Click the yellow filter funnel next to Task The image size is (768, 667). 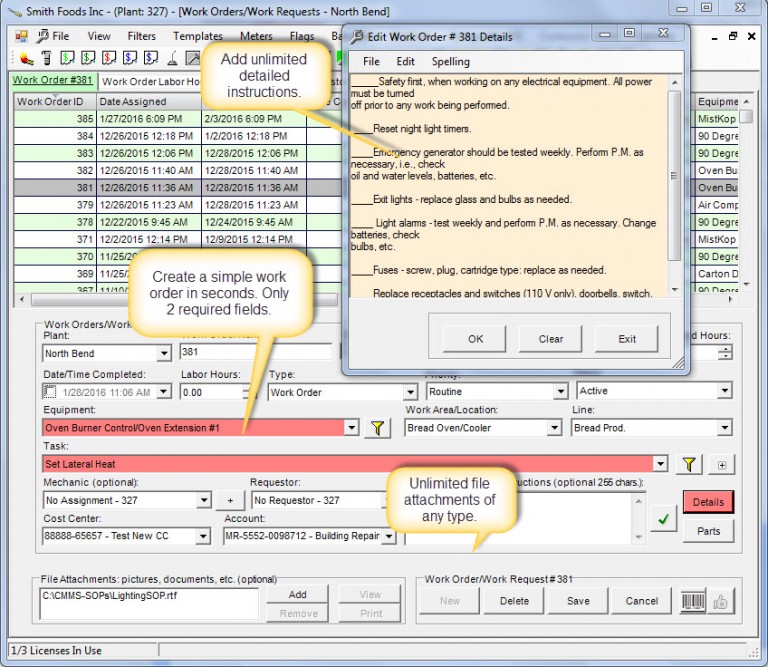[x=689, y=464]
